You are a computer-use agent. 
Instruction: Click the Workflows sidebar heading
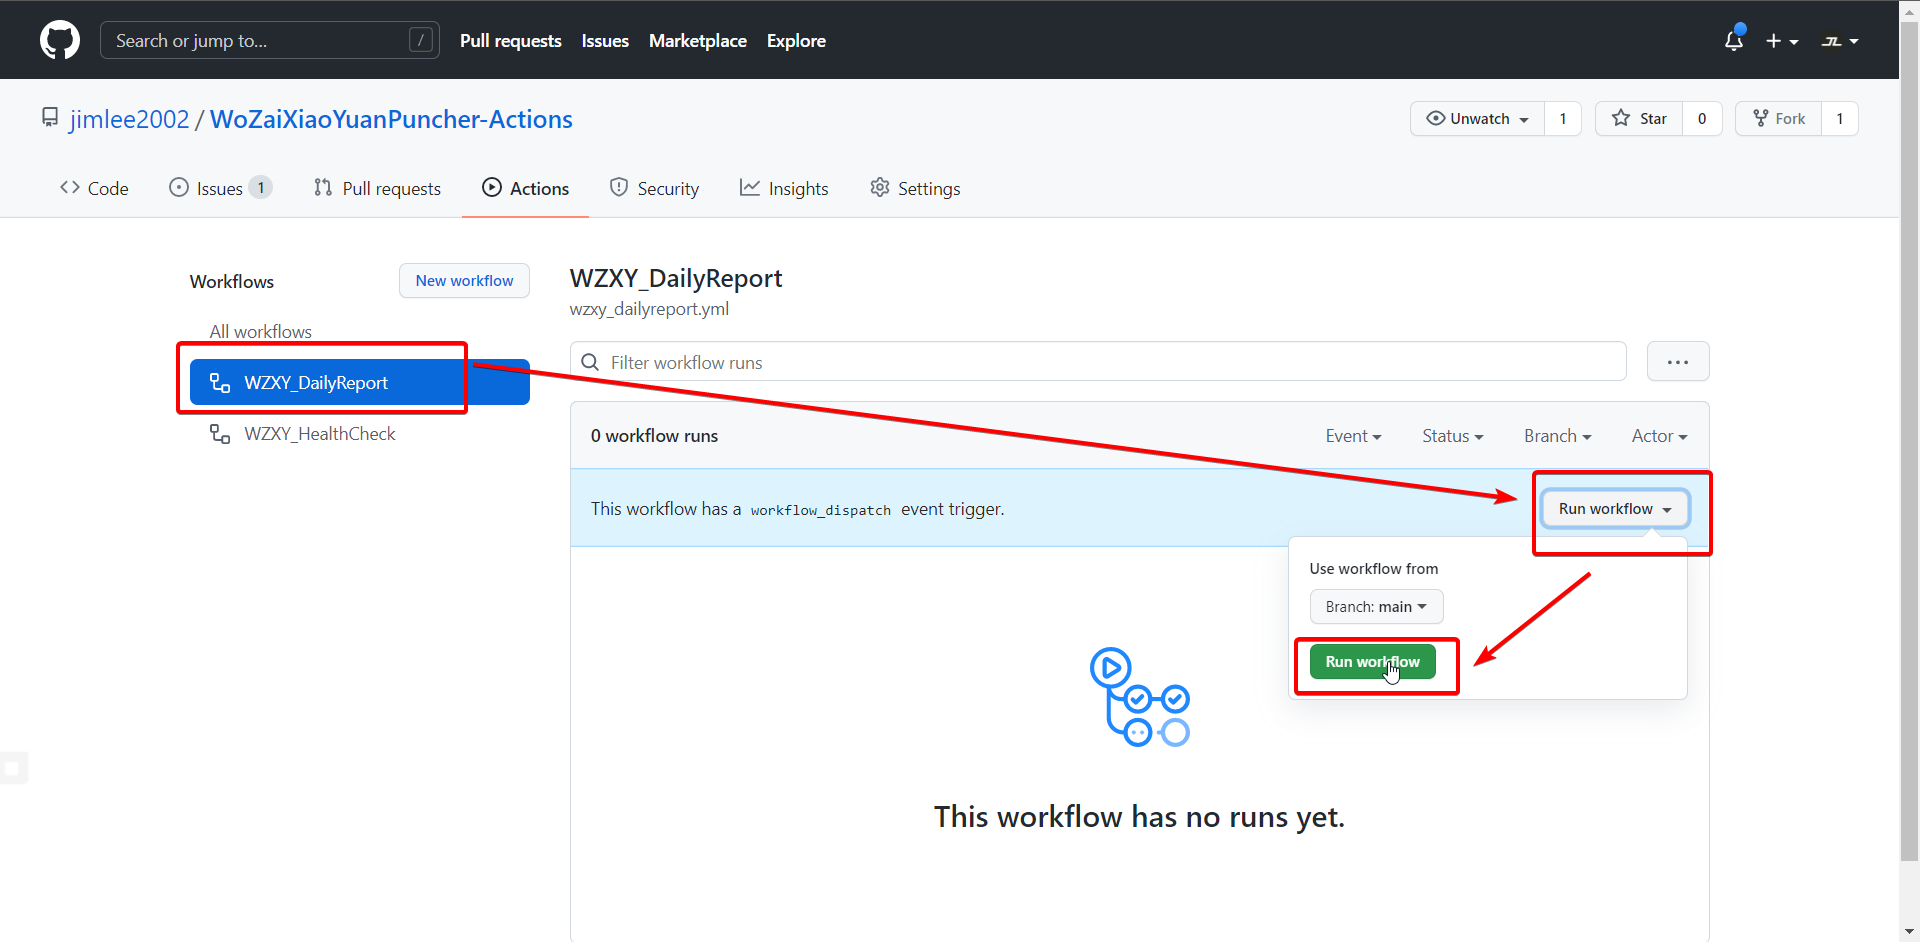tap(232, 282)
